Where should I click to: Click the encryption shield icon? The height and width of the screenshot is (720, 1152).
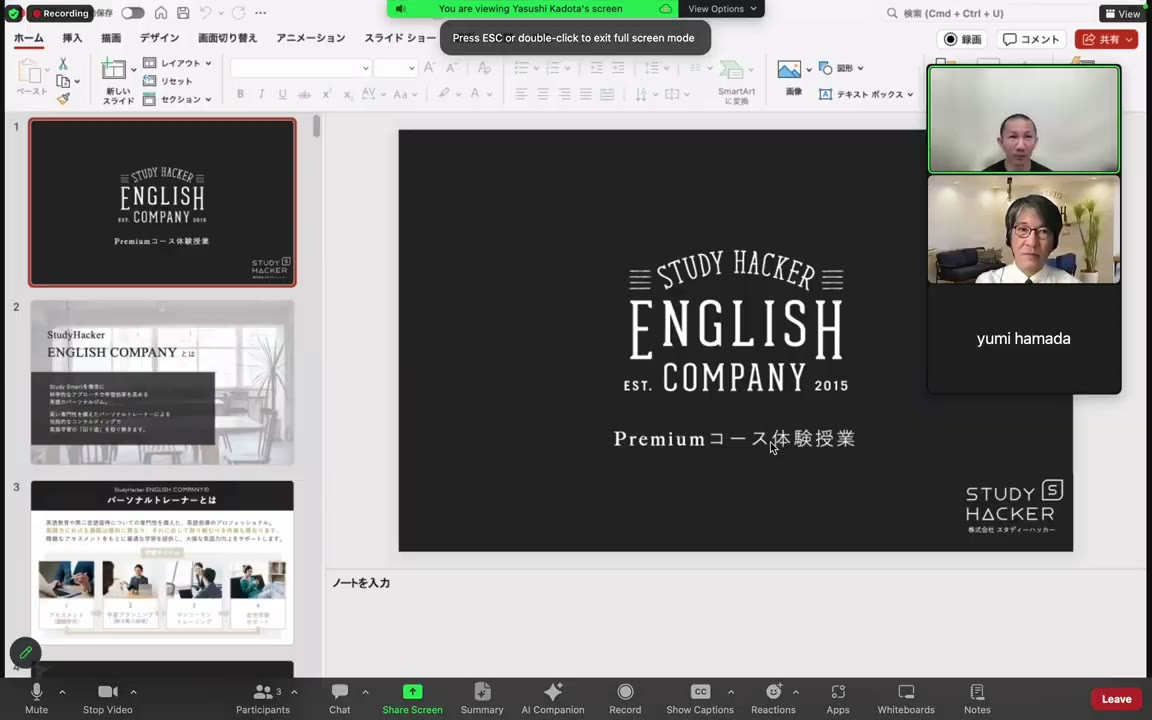[13, 13]
